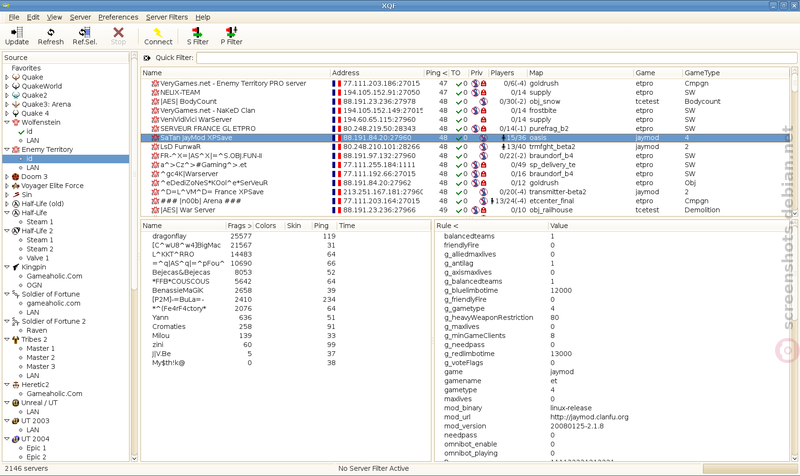Image resolution: width=800 pixels, height=476 pixels.
Task: Click the Sin source icon
Action: tap(16, 194)
